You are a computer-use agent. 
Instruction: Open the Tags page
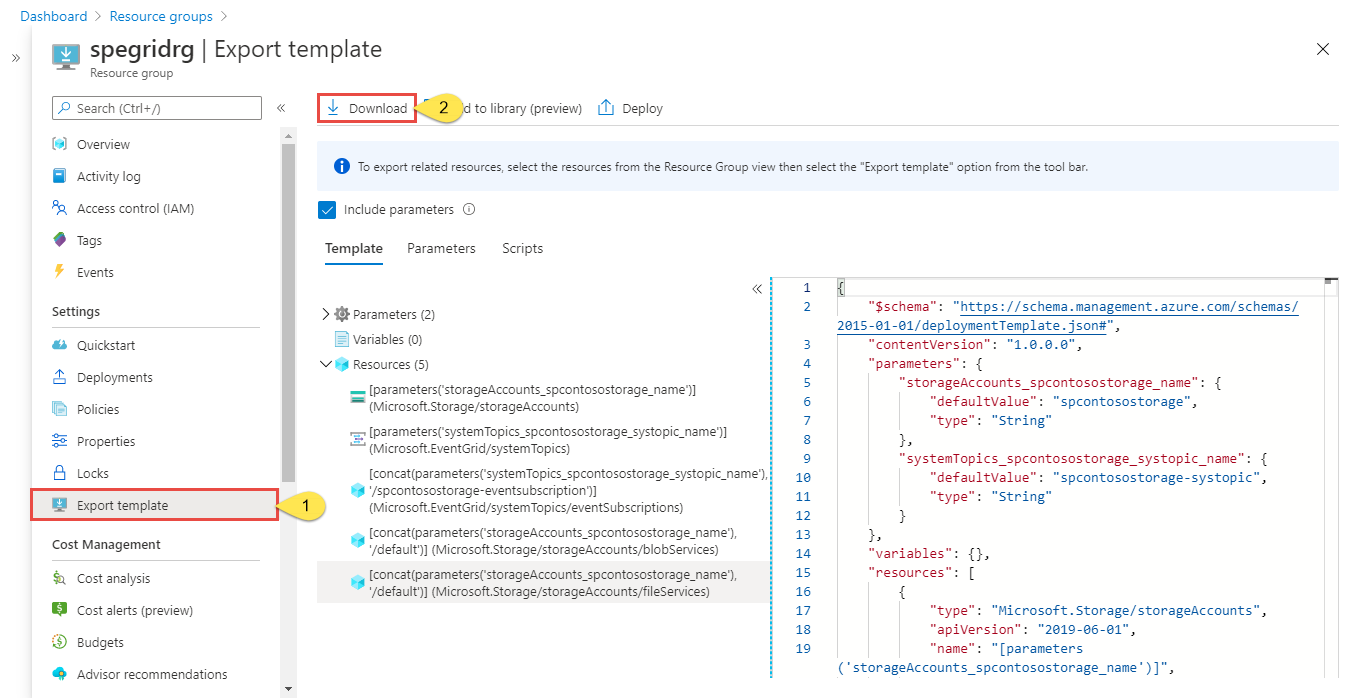pyautogui.click(x=89, y=240)
